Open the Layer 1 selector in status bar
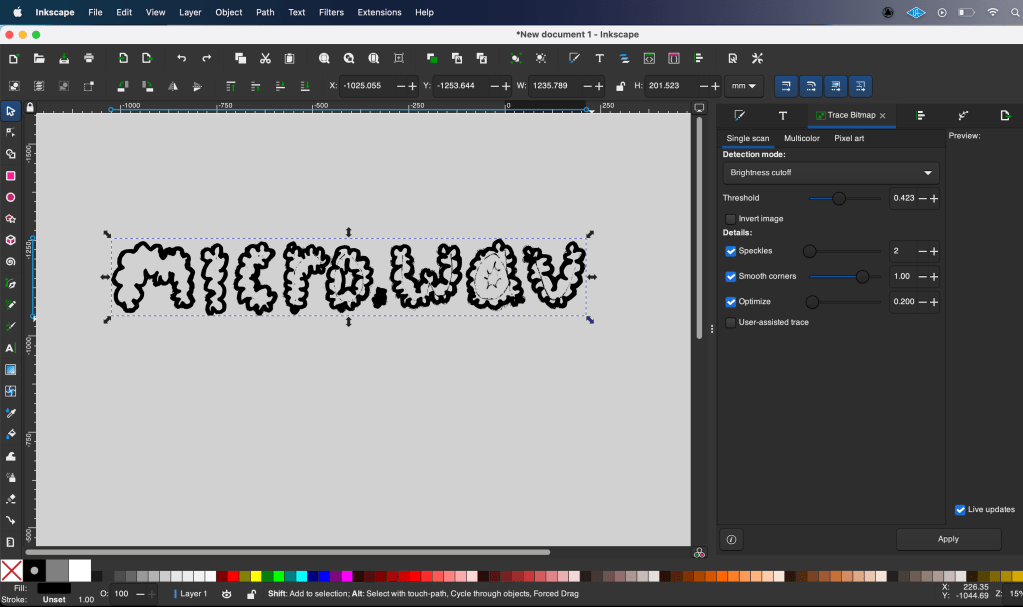Viewport: 1023px width, 607px height. pyautogui.click(x=192, y=594)
